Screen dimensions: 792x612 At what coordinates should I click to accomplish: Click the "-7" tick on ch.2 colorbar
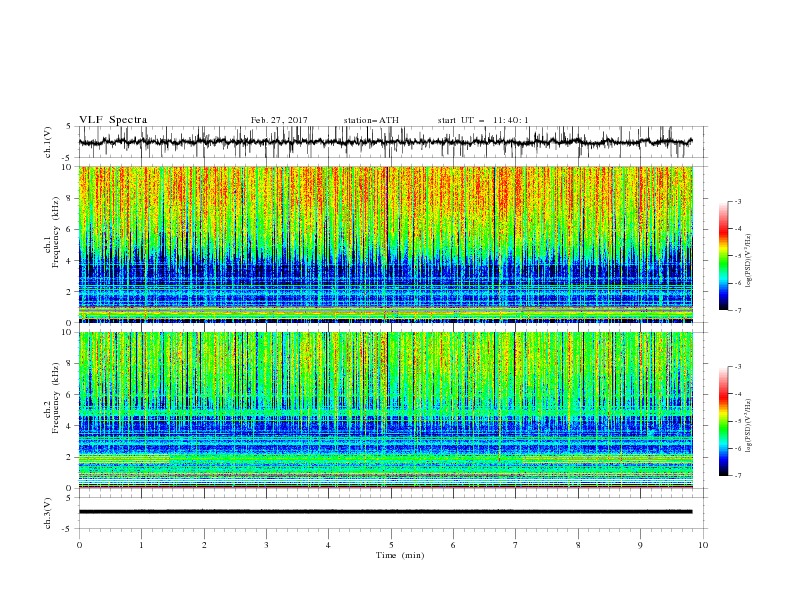point(738,476)
